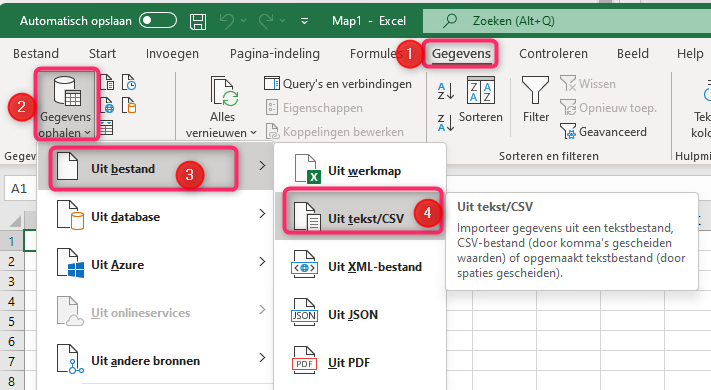The image size is (711, 390).
Task: Click the Select All corner triangle
Action: pyautogui.click(x=15, y=221)
